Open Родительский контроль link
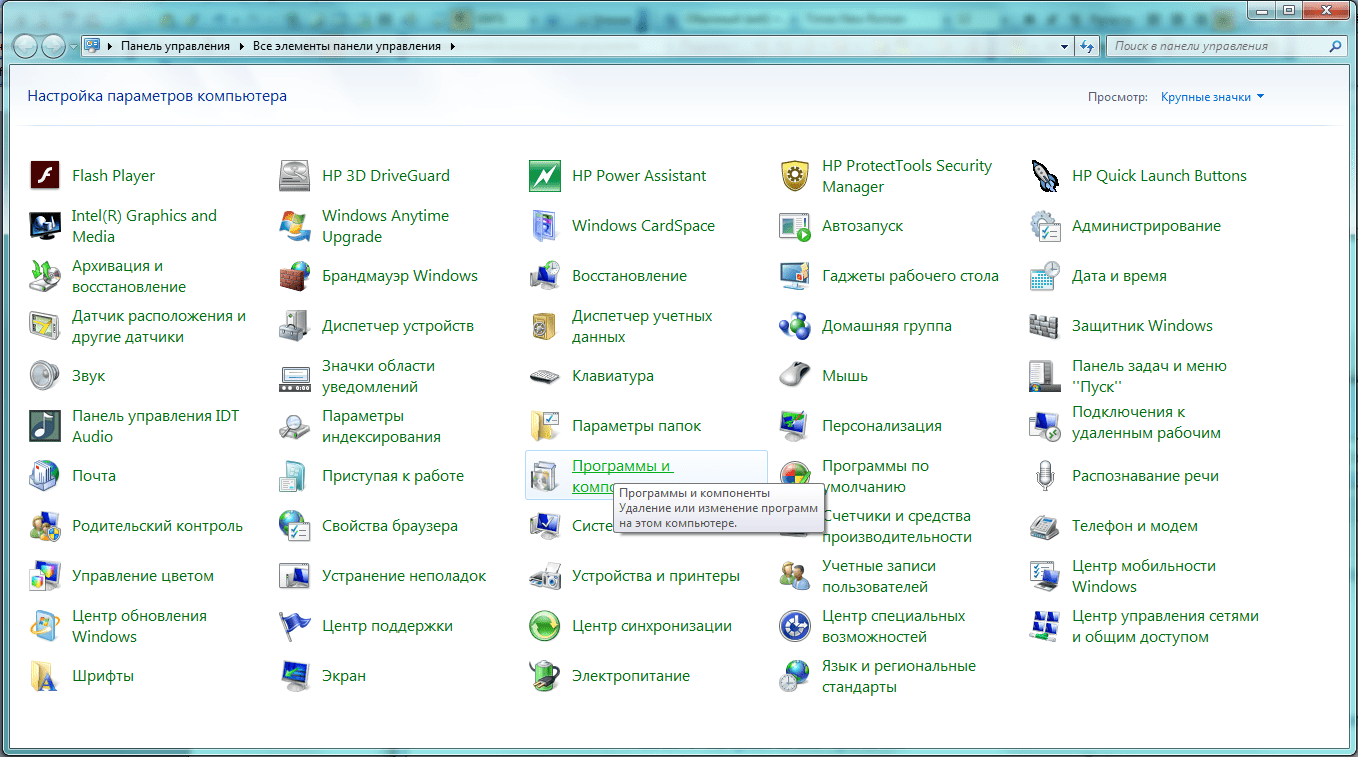 tap(157, 526)
